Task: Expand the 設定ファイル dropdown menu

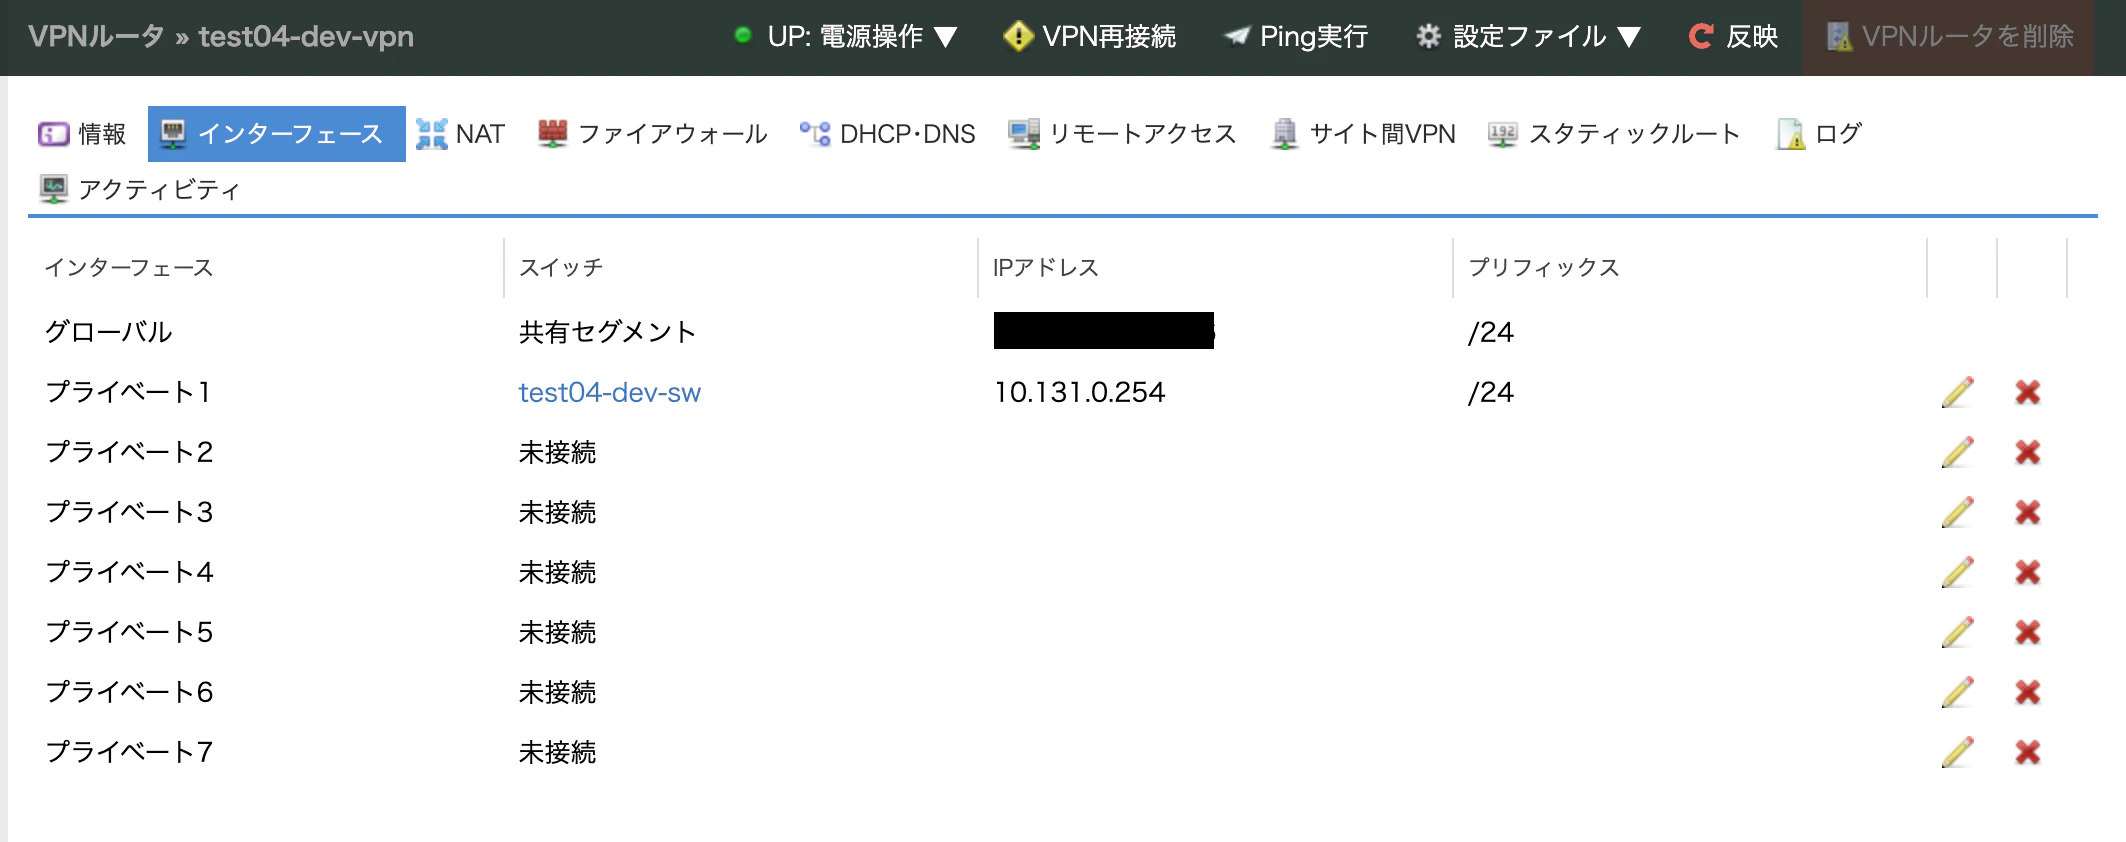Action: (1528, 36)
